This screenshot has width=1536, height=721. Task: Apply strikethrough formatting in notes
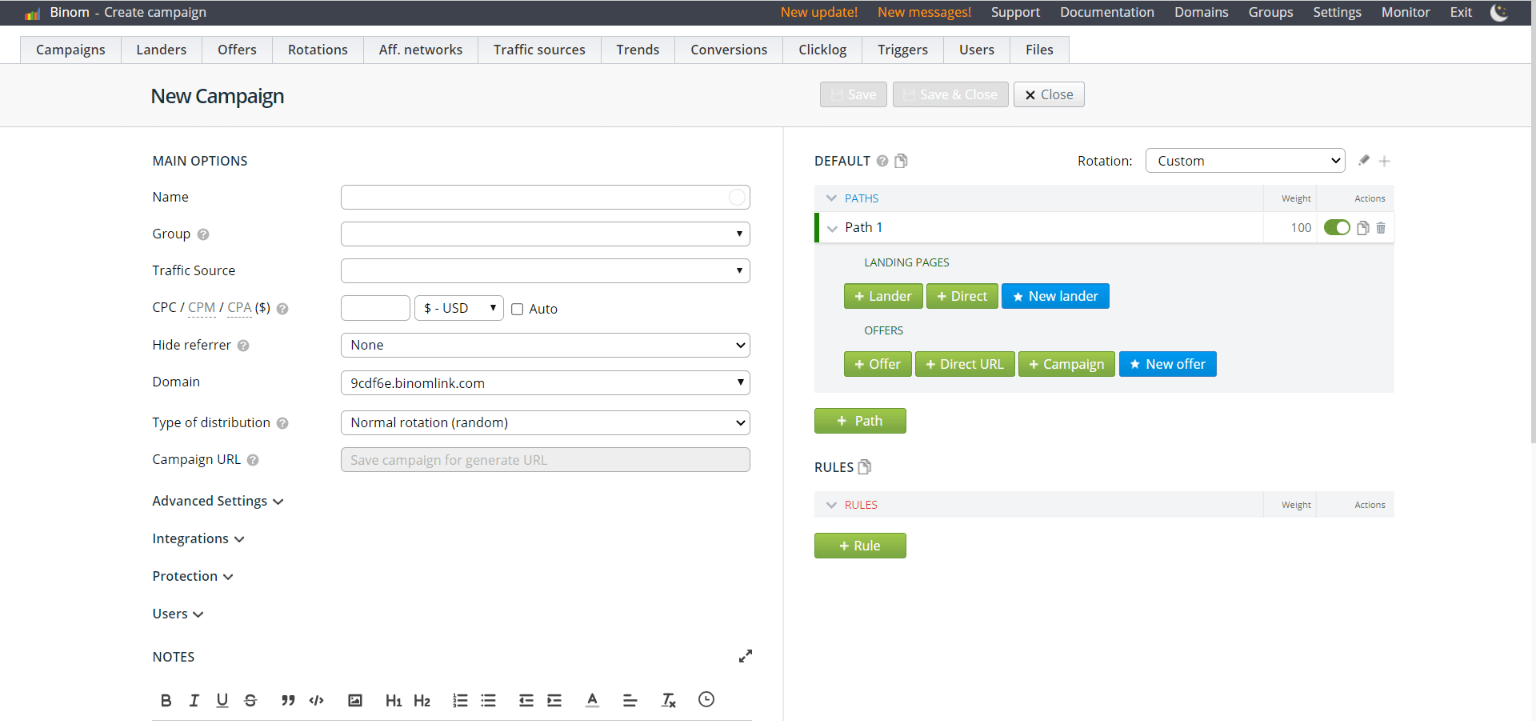250,700
